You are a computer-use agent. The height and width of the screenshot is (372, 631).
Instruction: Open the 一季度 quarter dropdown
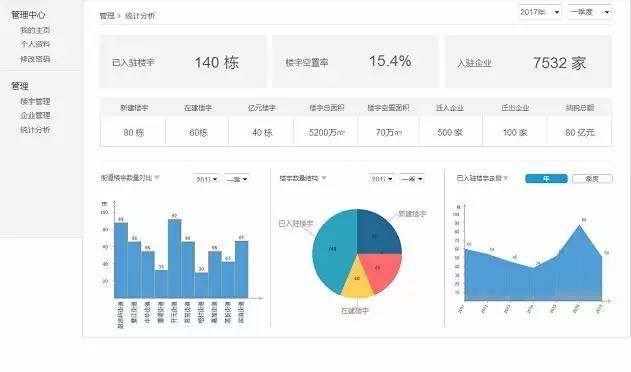(x=590, y=12)
